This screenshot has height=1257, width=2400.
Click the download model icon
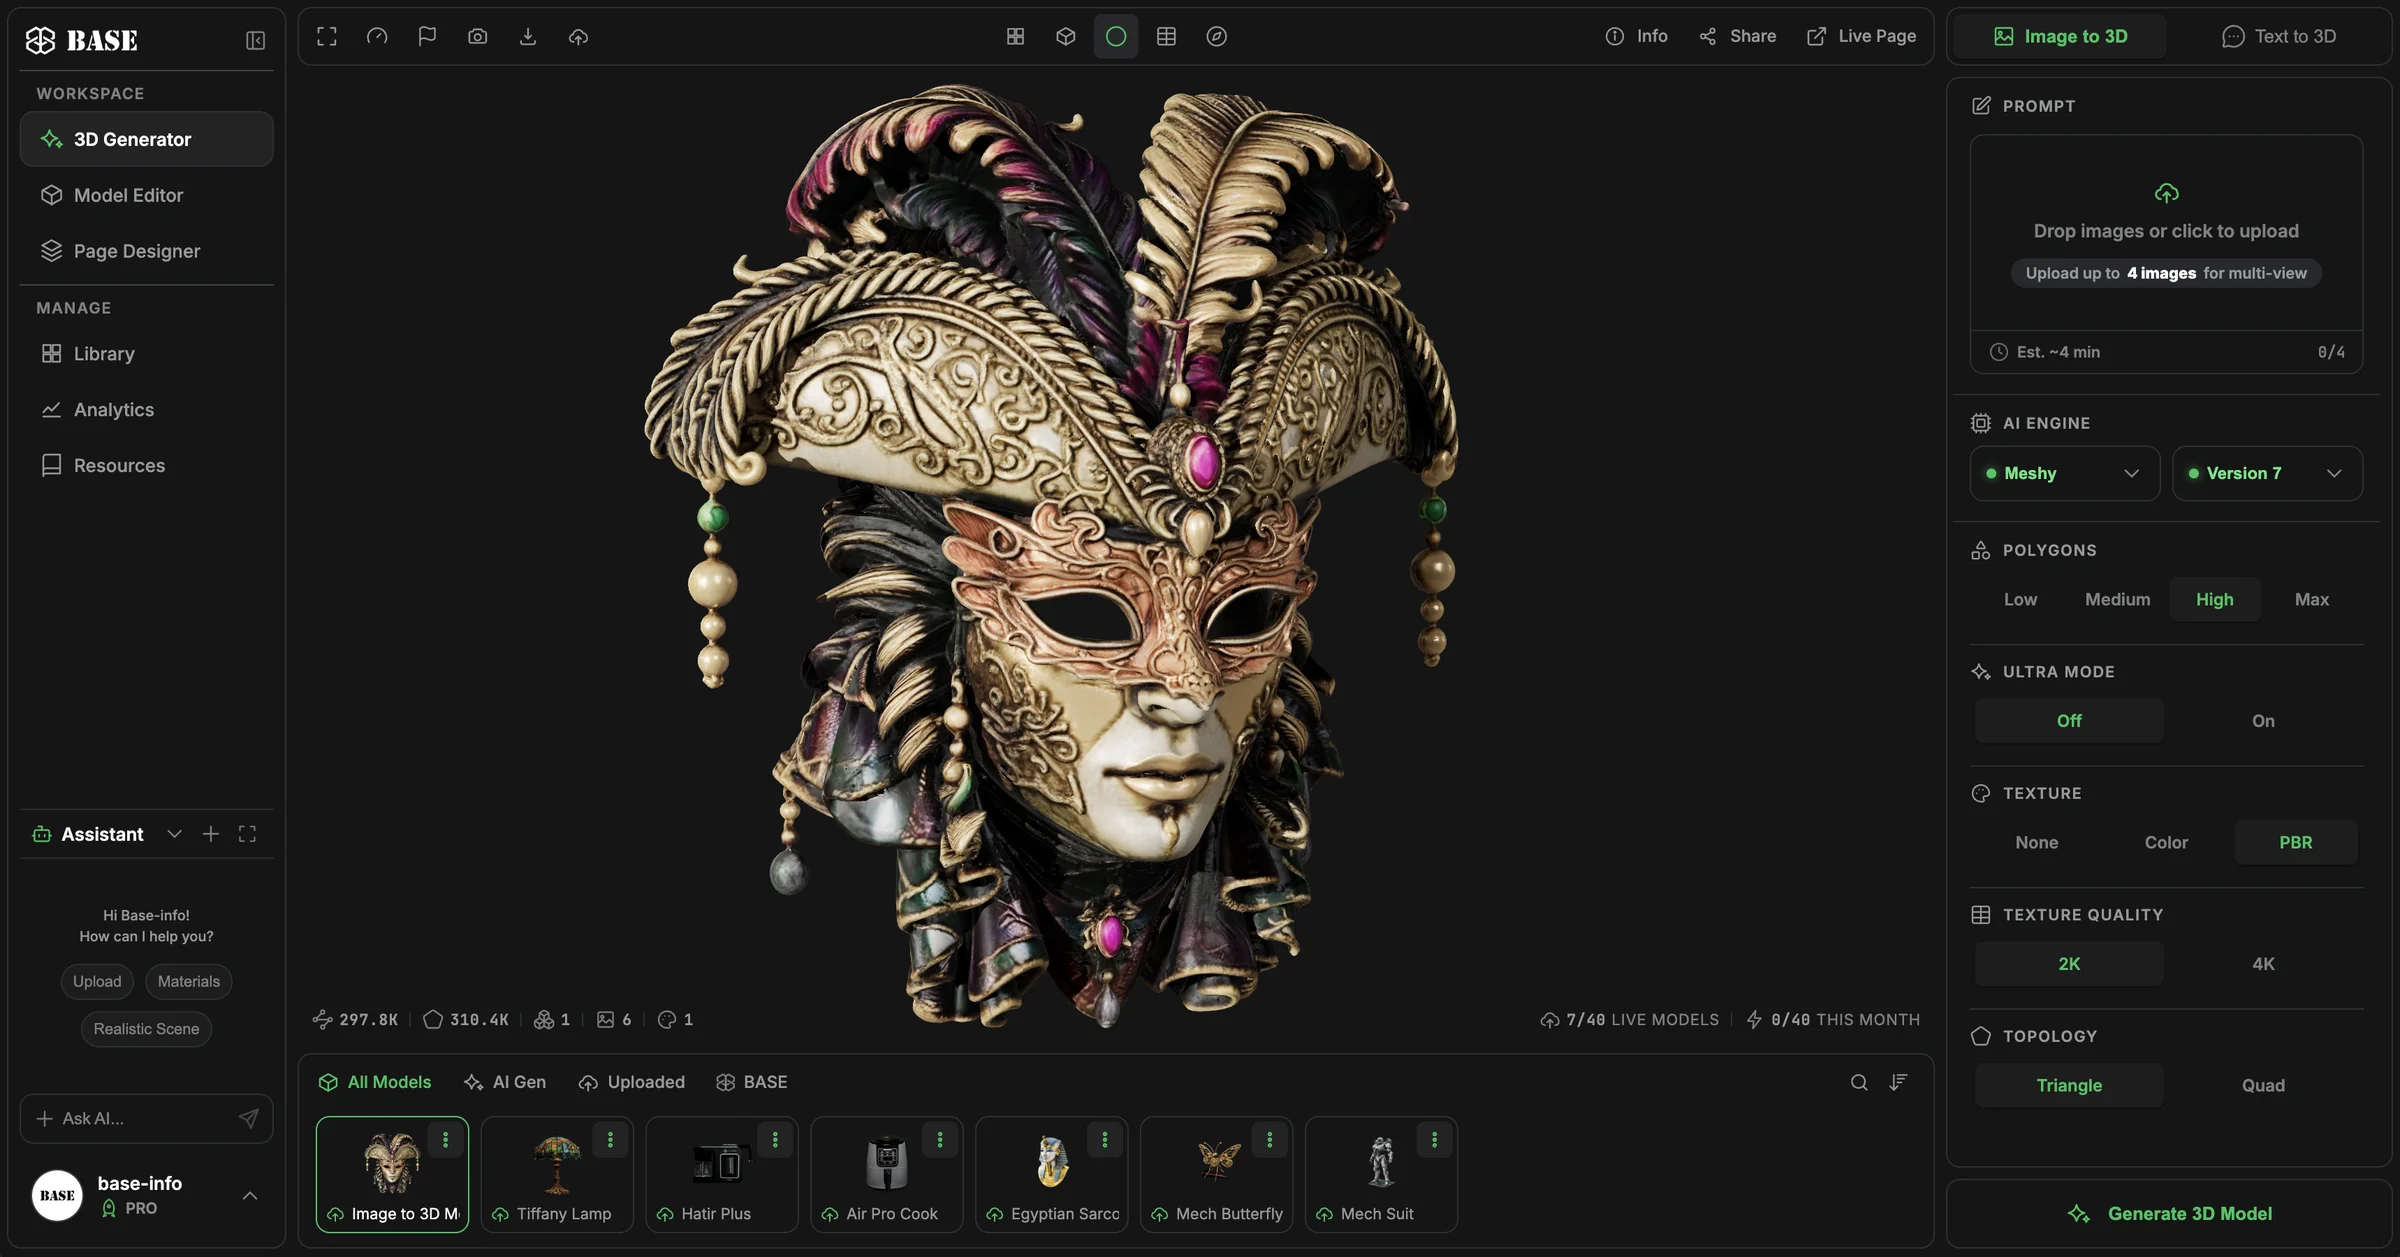(x=528, y=37)
